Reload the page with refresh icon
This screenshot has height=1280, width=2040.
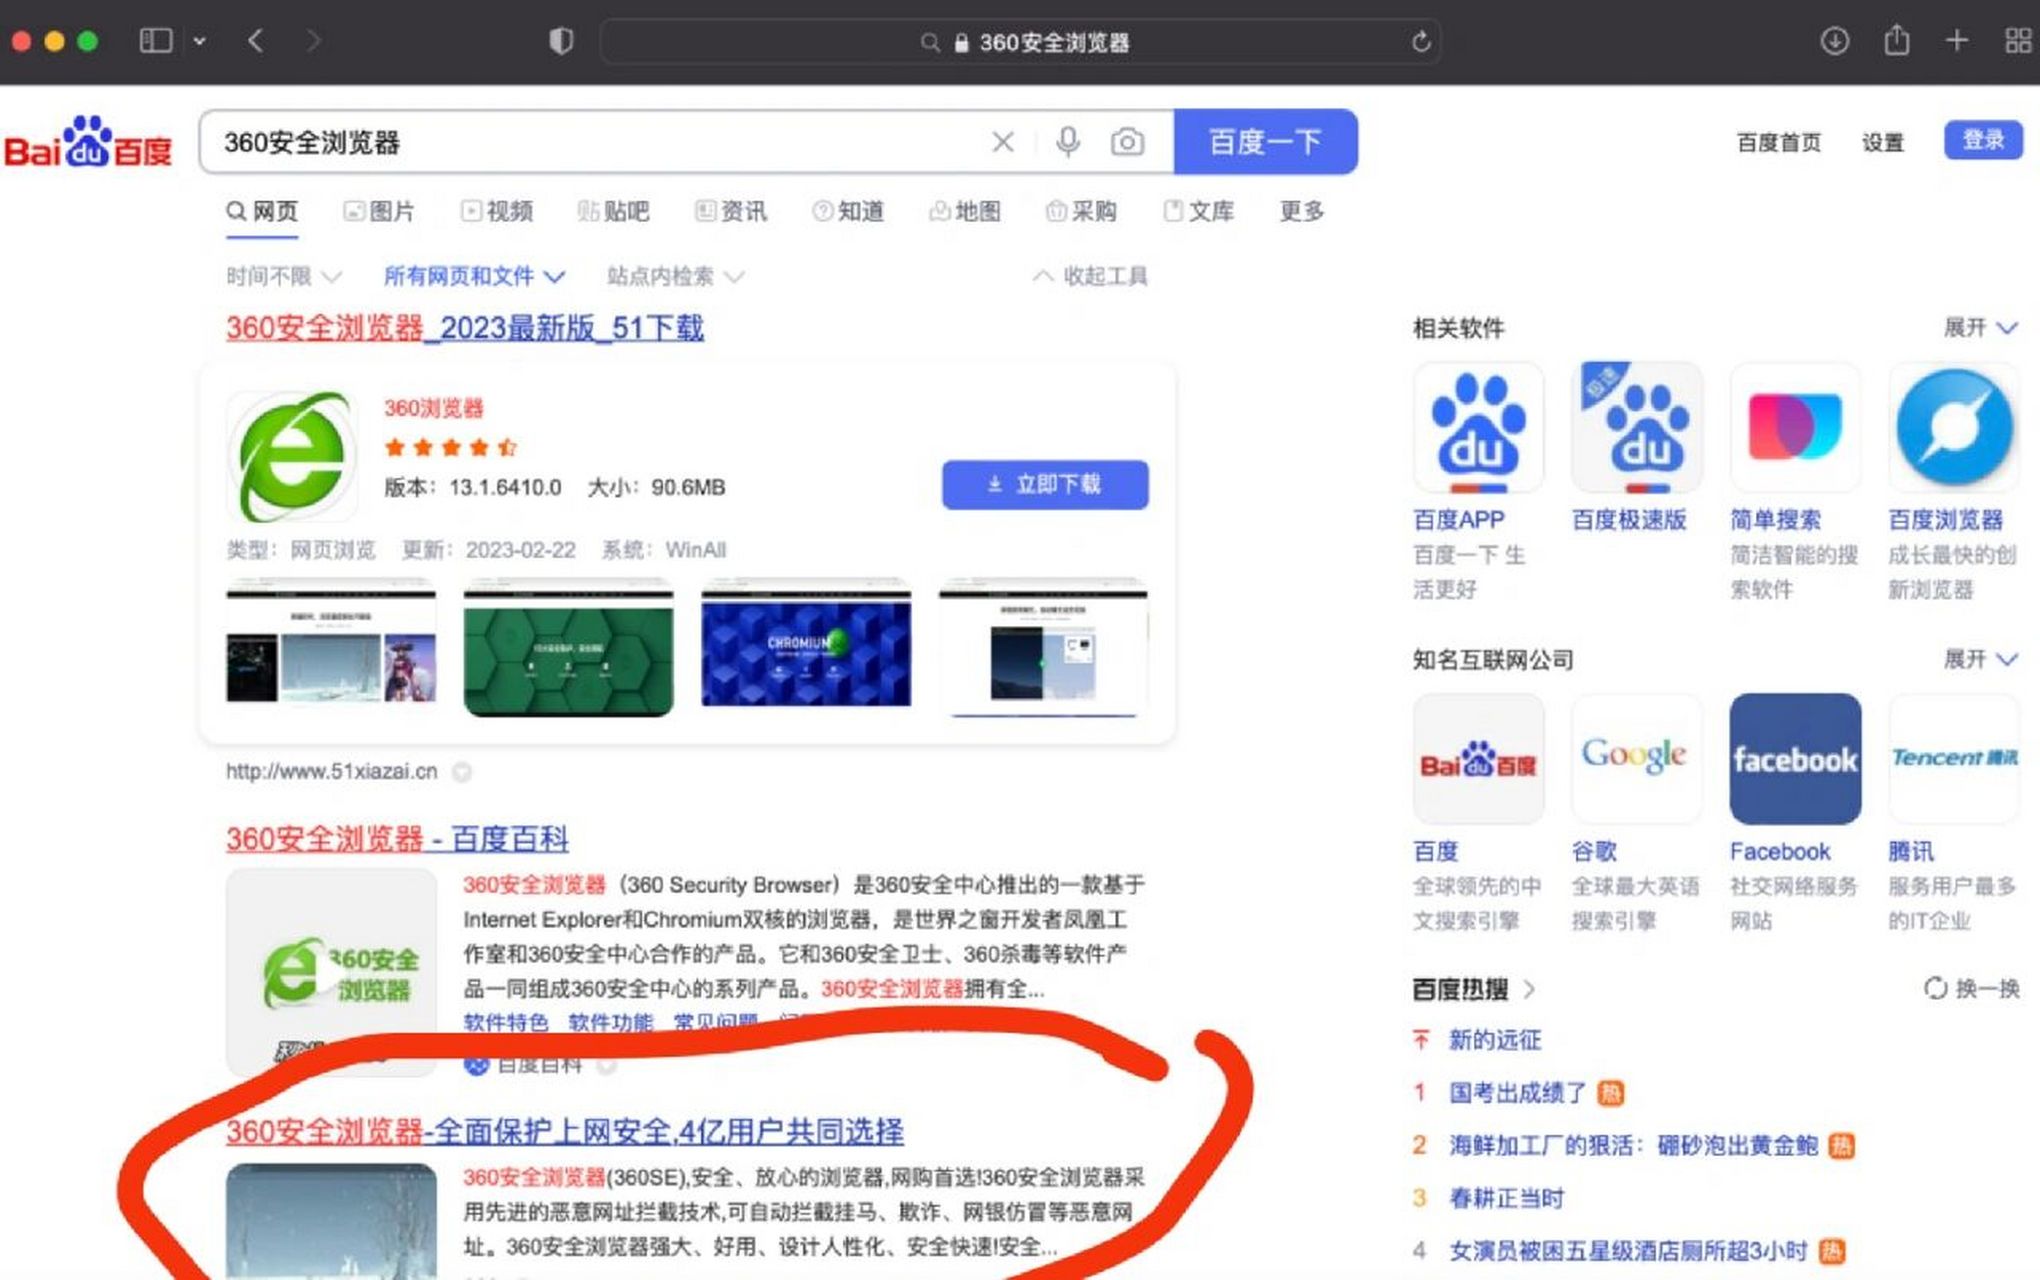click(1421, 42)
